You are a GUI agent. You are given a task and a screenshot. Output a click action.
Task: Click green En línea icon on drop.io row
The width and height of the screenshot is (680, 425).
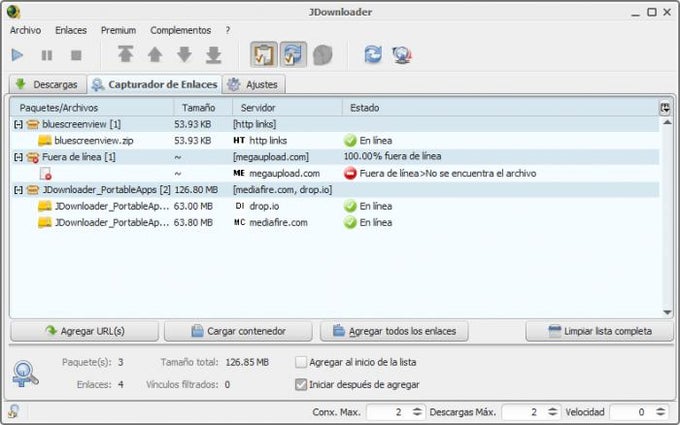click(350, 206)
